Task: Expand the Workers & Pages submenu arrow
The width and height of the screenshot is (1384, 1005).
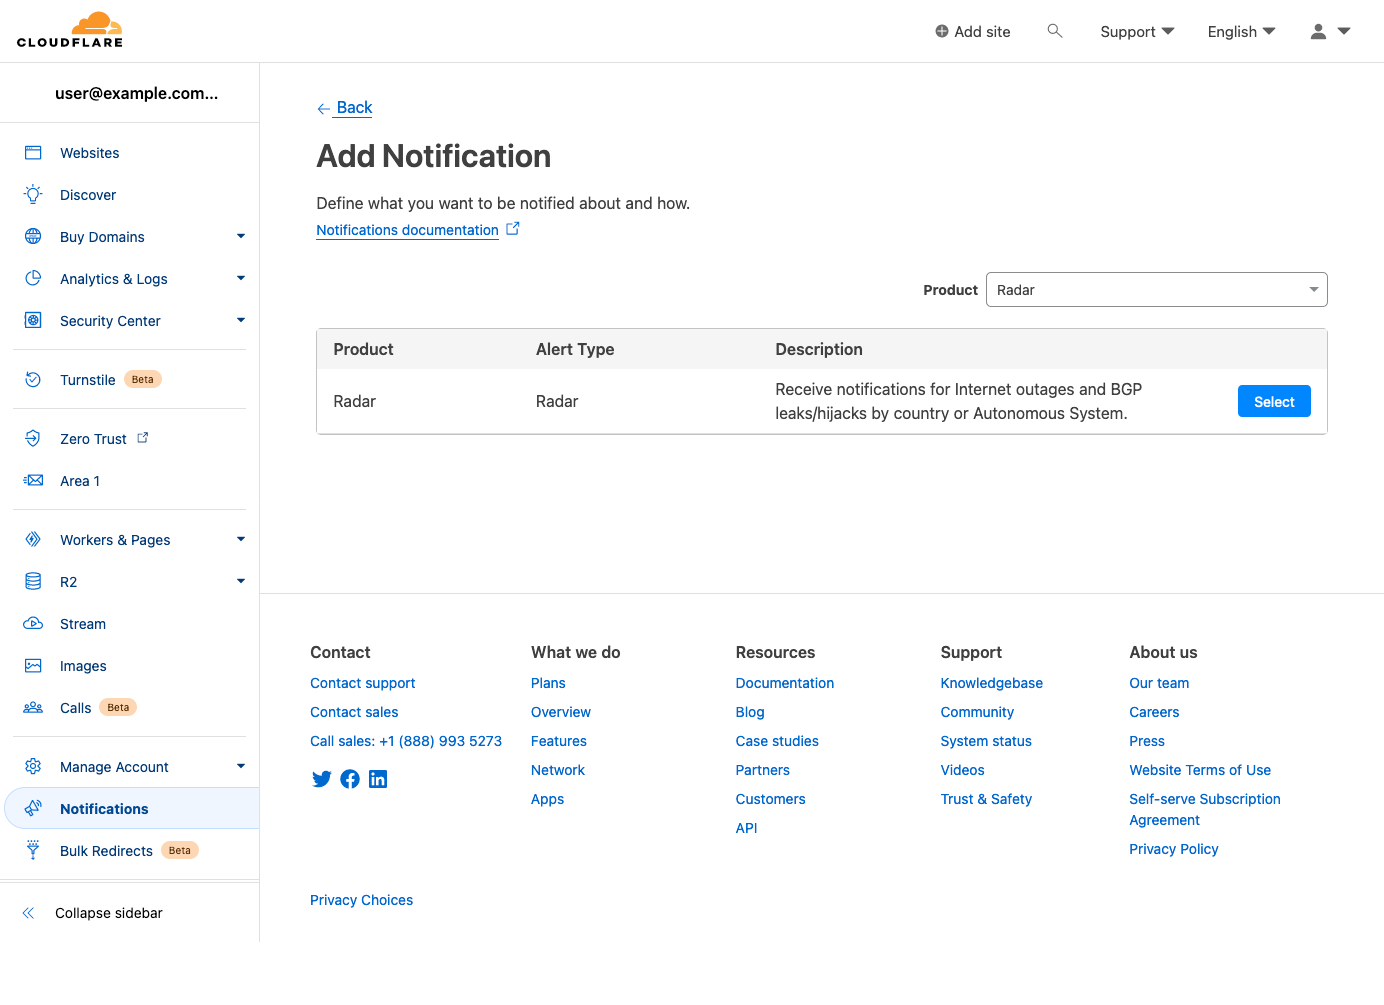Action: (x=241, y=540)
